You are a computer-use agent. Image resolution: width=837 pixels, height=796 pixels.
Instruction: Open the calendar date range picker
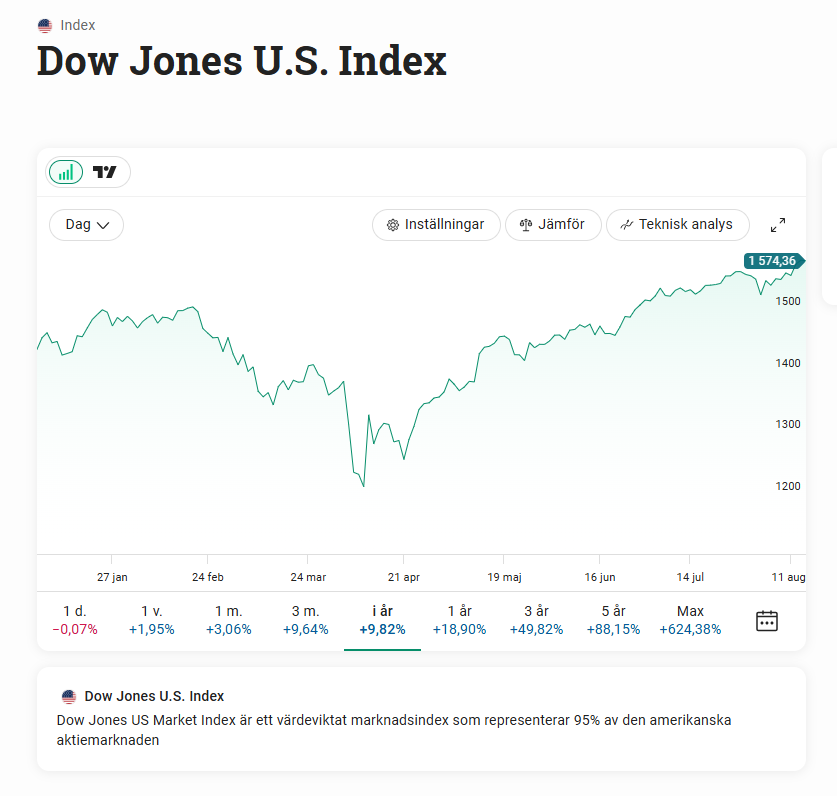click(767, 621)
